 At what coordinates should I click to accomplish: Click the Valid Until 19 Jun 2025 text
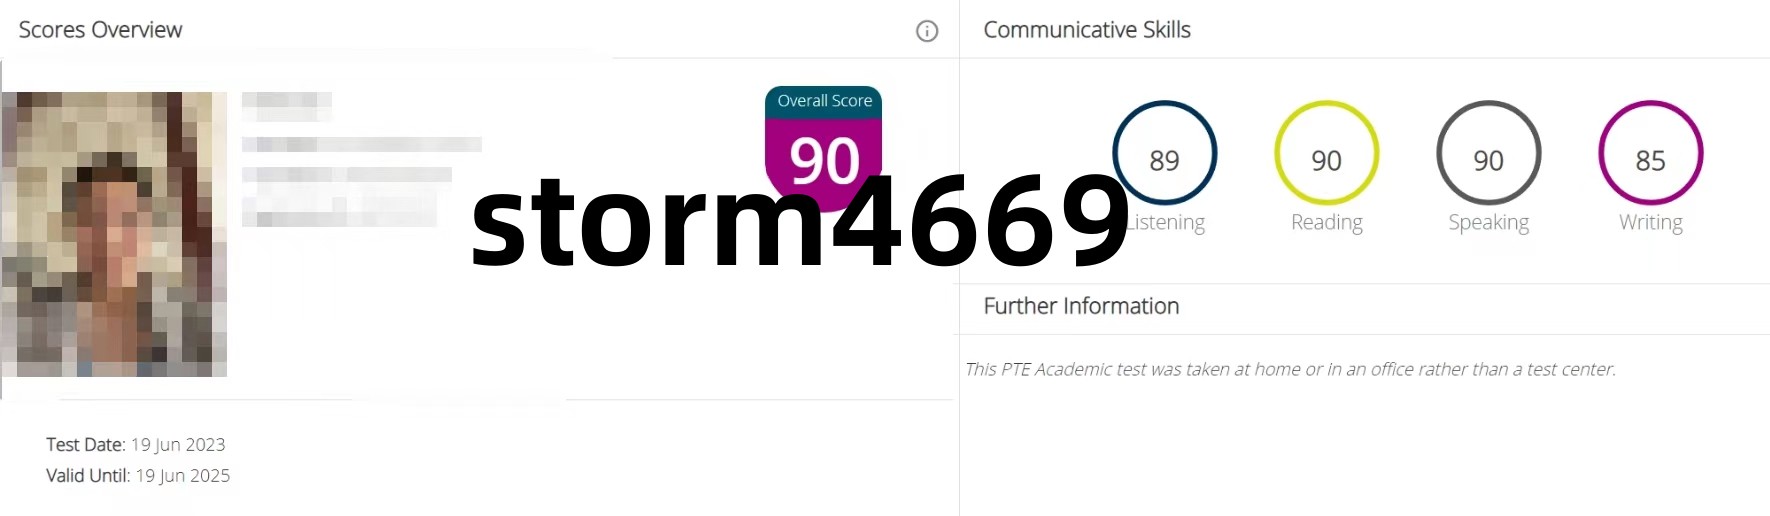point(138,476)
